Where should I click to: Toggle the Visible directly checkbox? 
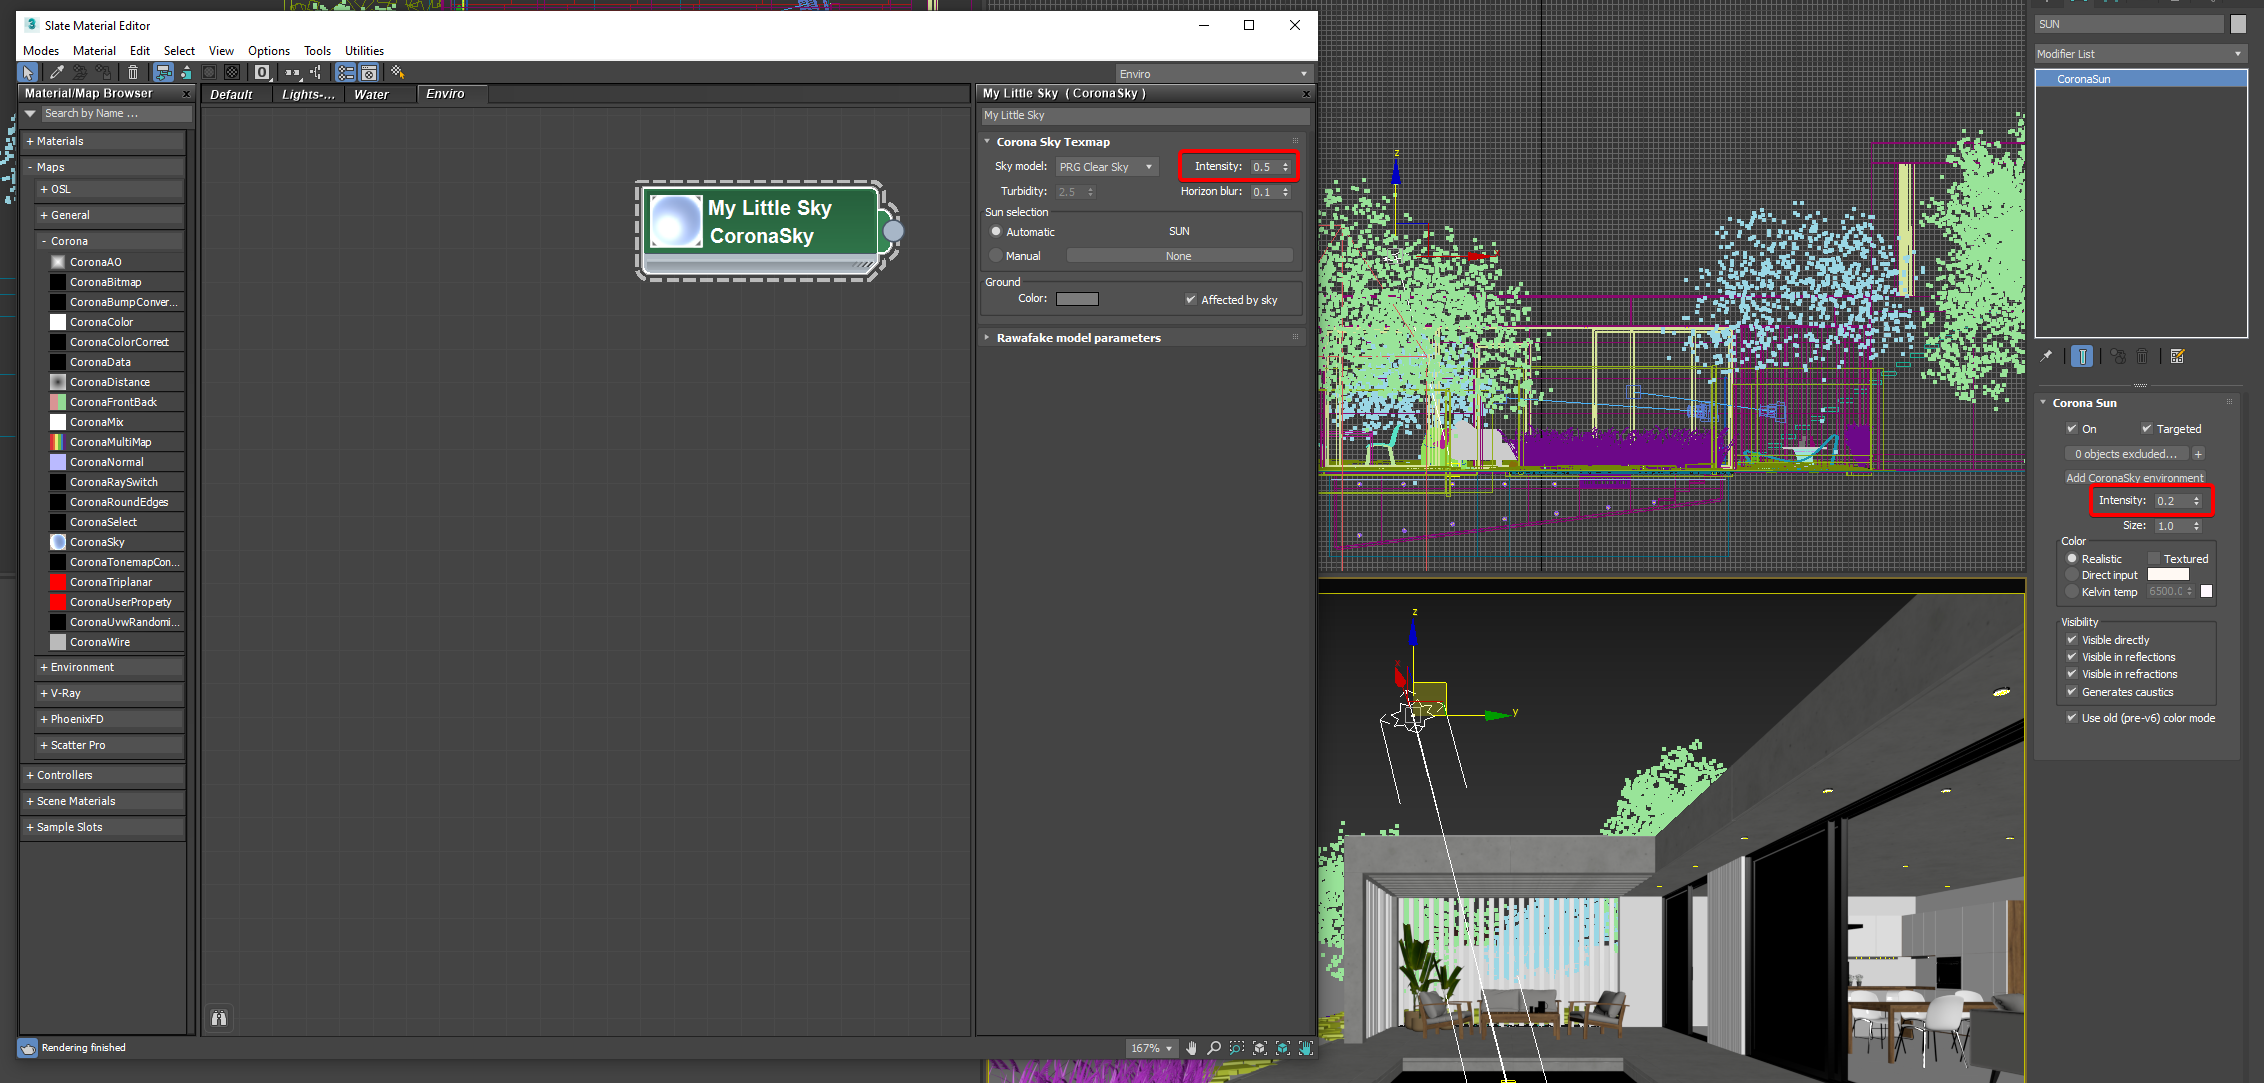[2072, 640]
